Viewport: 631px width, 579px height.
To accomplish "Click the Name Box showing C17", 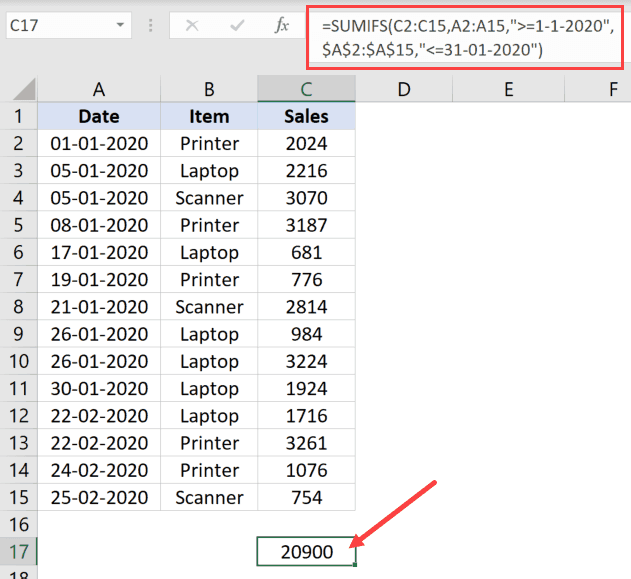I will (55, 26).
